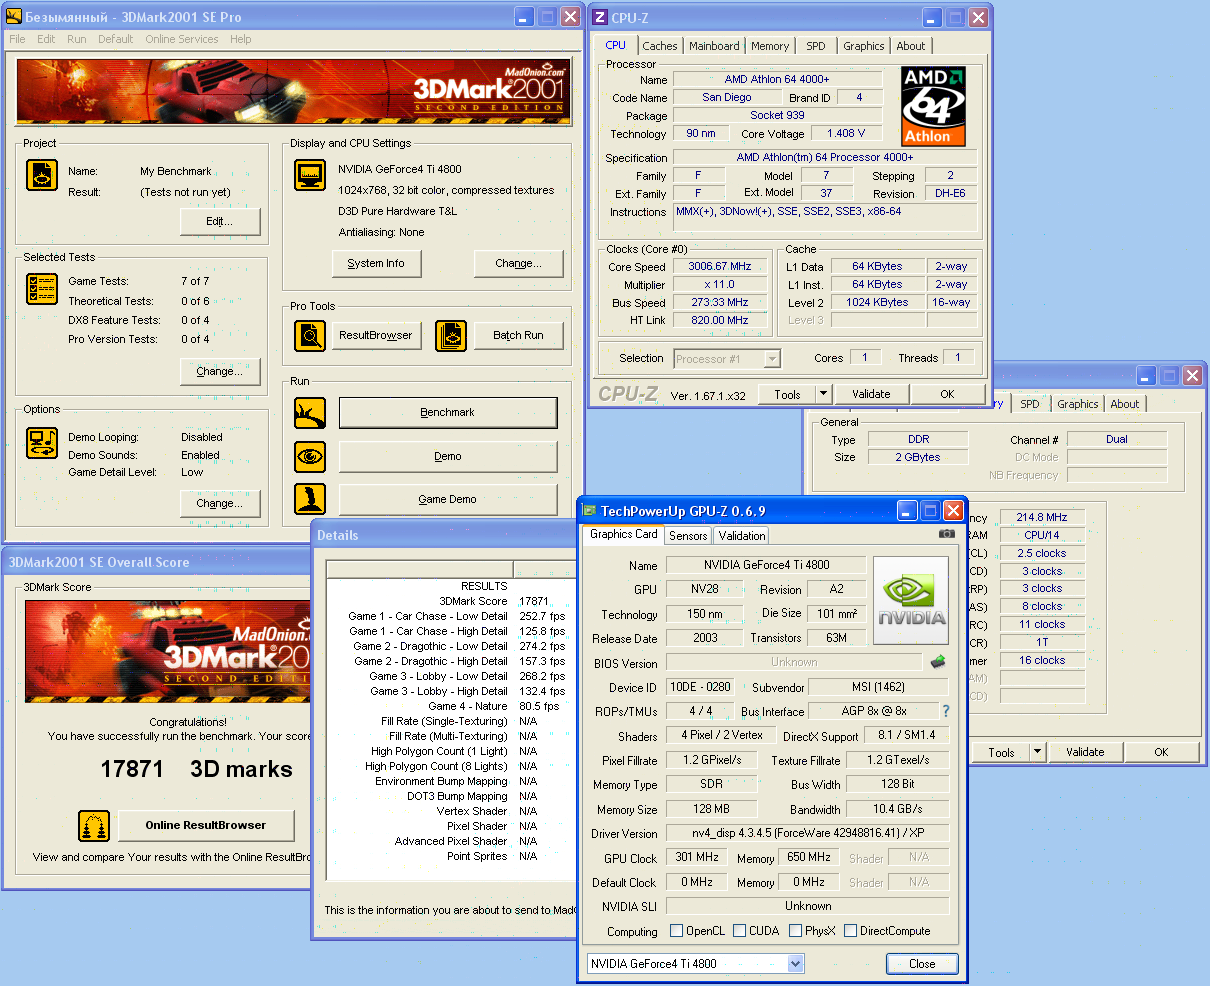The width and height of the screenshot is (1210, 986).
Task: Open the GPU selection dropdown in GPU-Z
Action: tap(796, 964)
